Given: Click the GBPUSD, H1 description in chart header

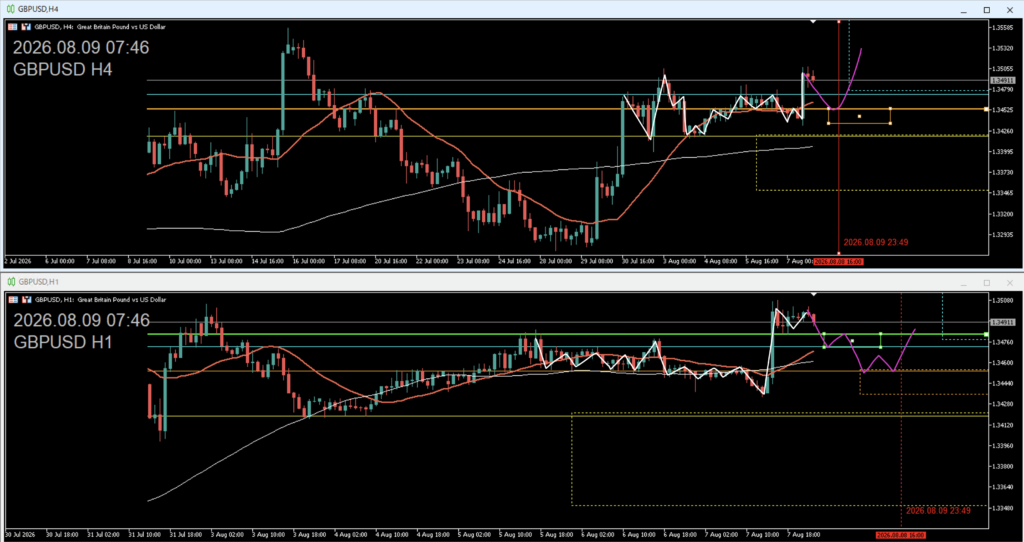Looking at the screenshot, I should (x=101, y=300).
